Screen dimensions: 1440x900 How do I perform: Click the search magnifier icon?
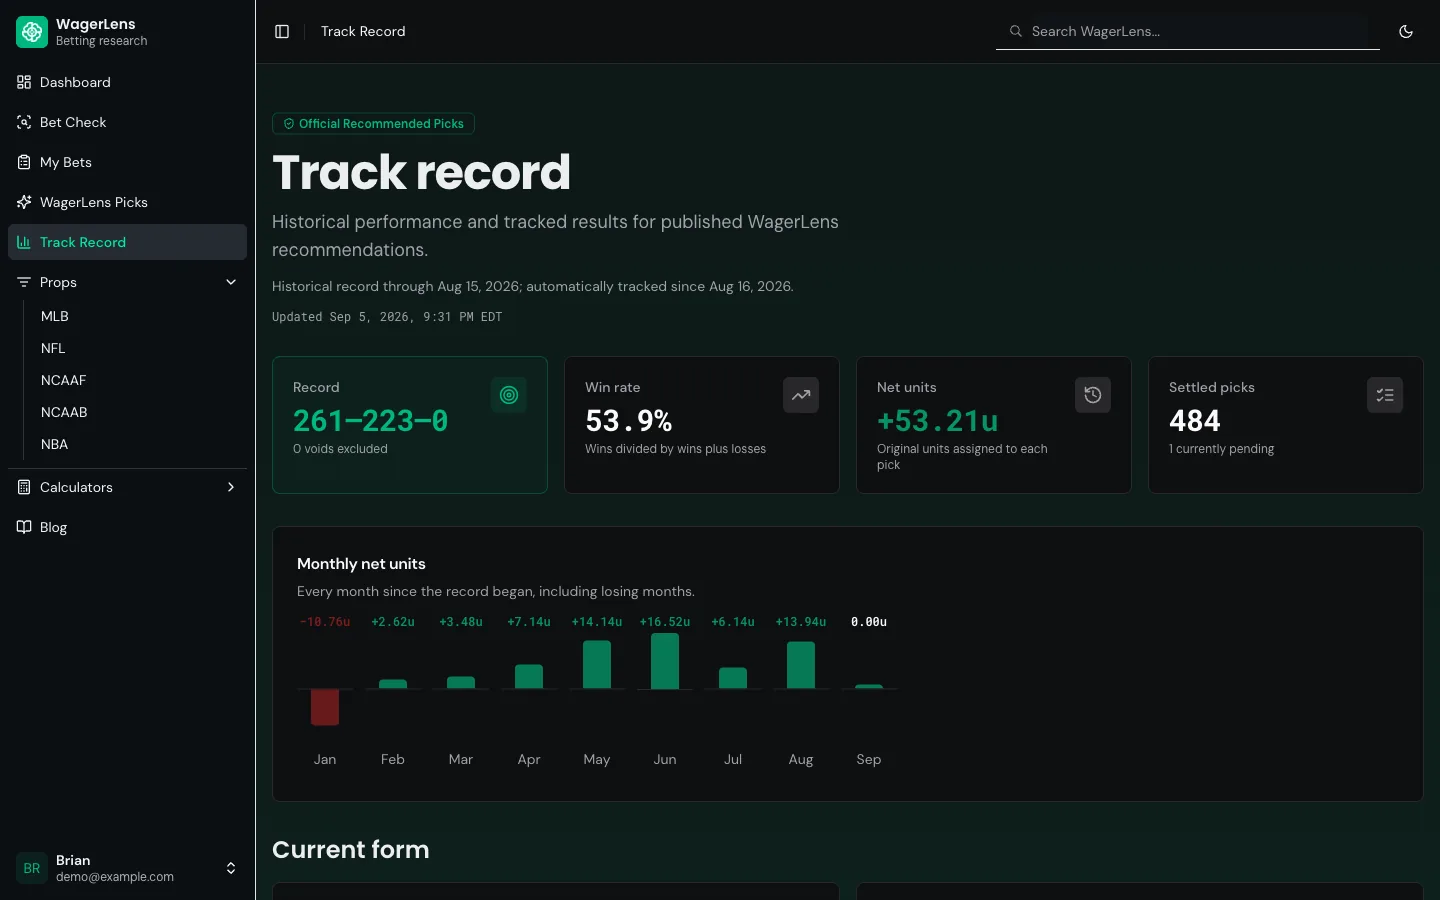[1016, 31]
